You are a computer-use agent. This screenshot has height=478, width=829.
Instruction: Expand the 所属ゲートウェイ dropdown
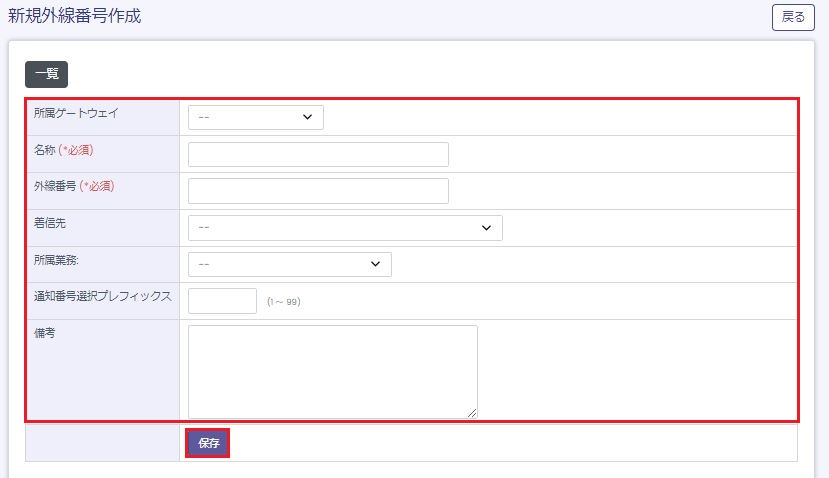(256, 117)
